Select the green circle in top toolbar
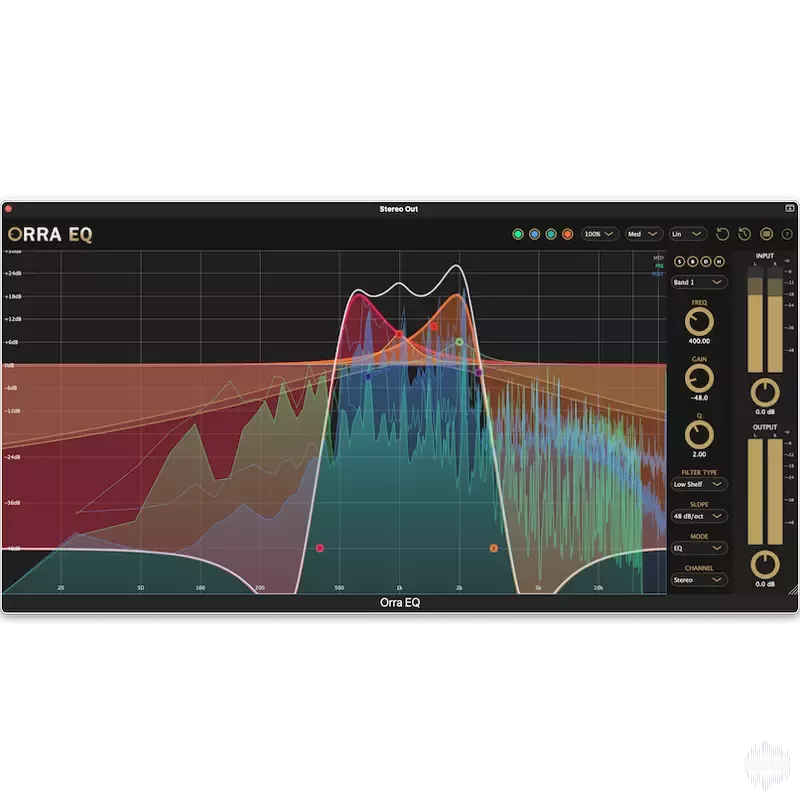 [518, 234]
